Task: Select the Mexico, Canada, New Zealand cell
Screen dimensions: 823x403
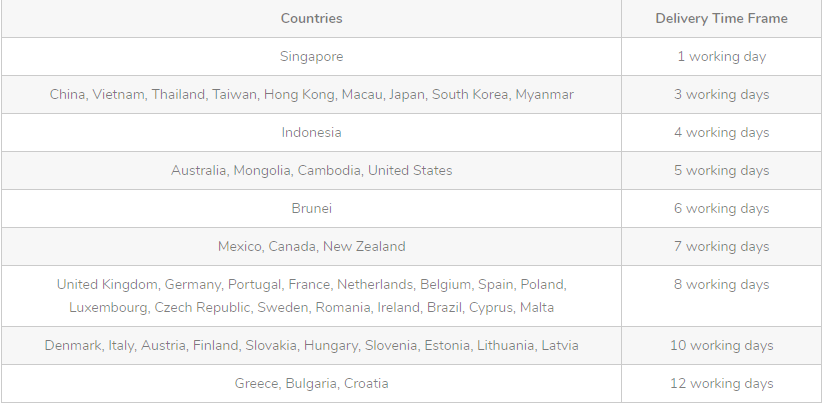Action: 311,247
